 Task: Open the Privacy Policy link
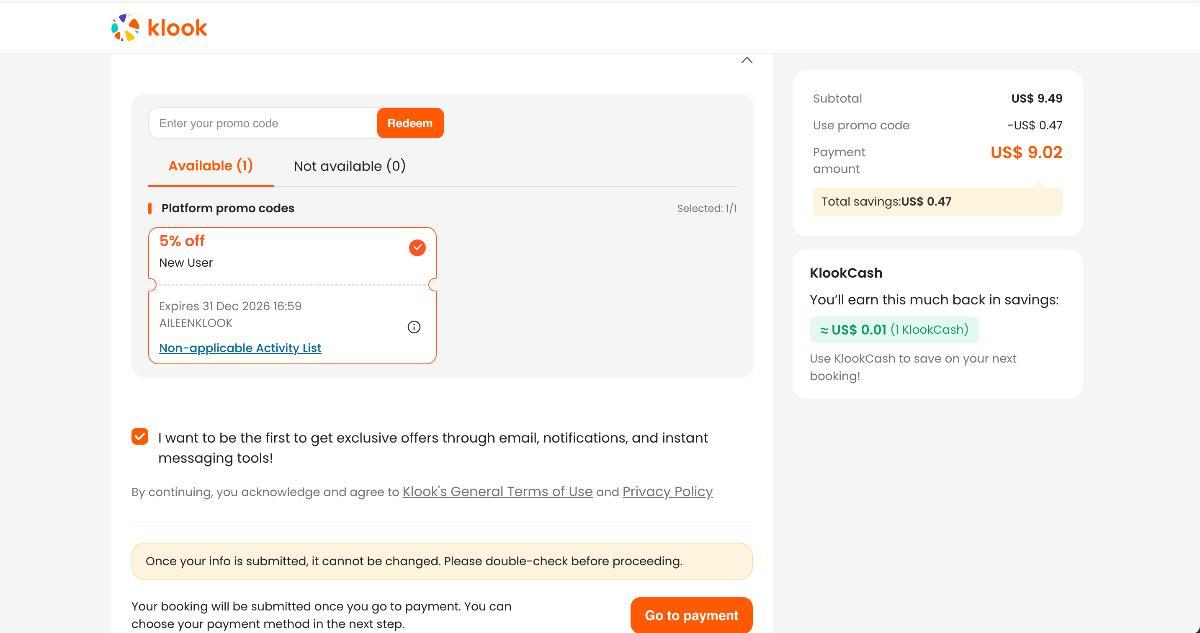point(667,492)
